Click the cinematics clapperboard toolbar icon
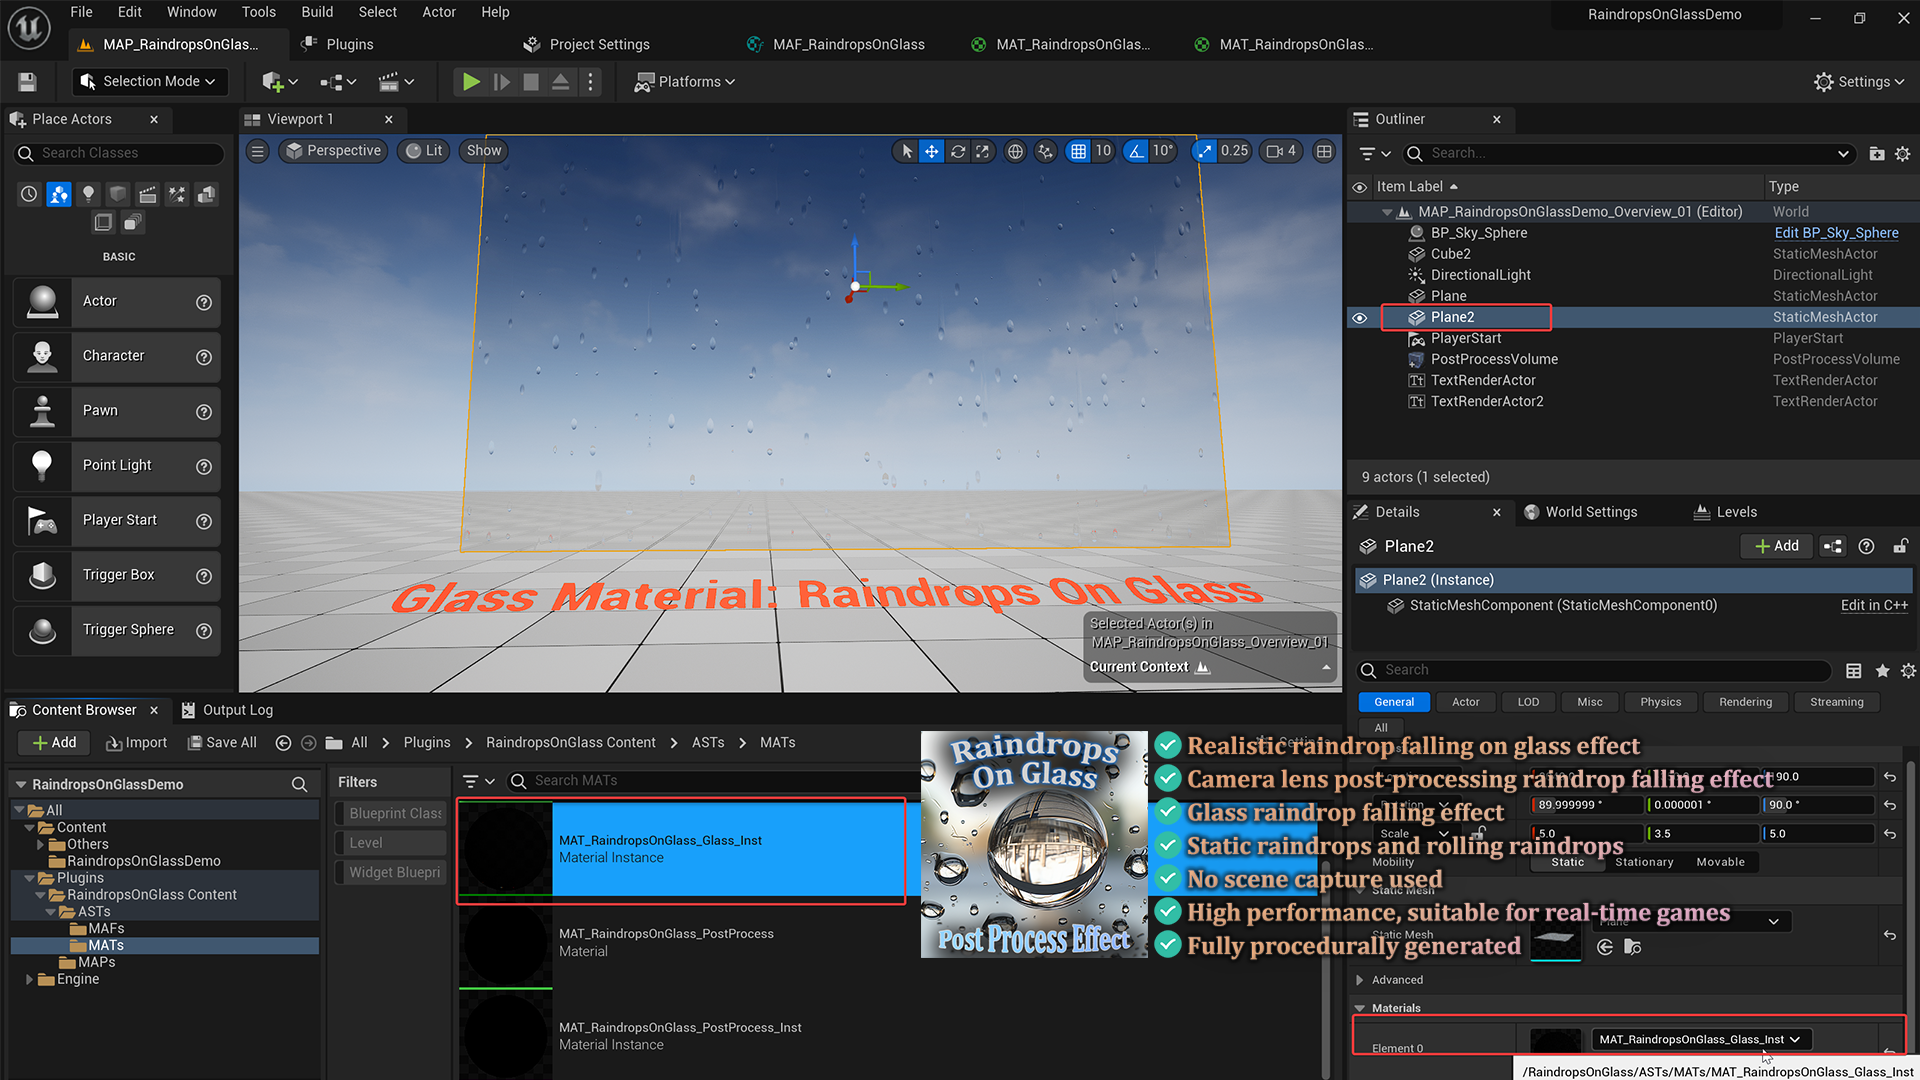Screen dimensions: 1920x1080 coord(395,82)
